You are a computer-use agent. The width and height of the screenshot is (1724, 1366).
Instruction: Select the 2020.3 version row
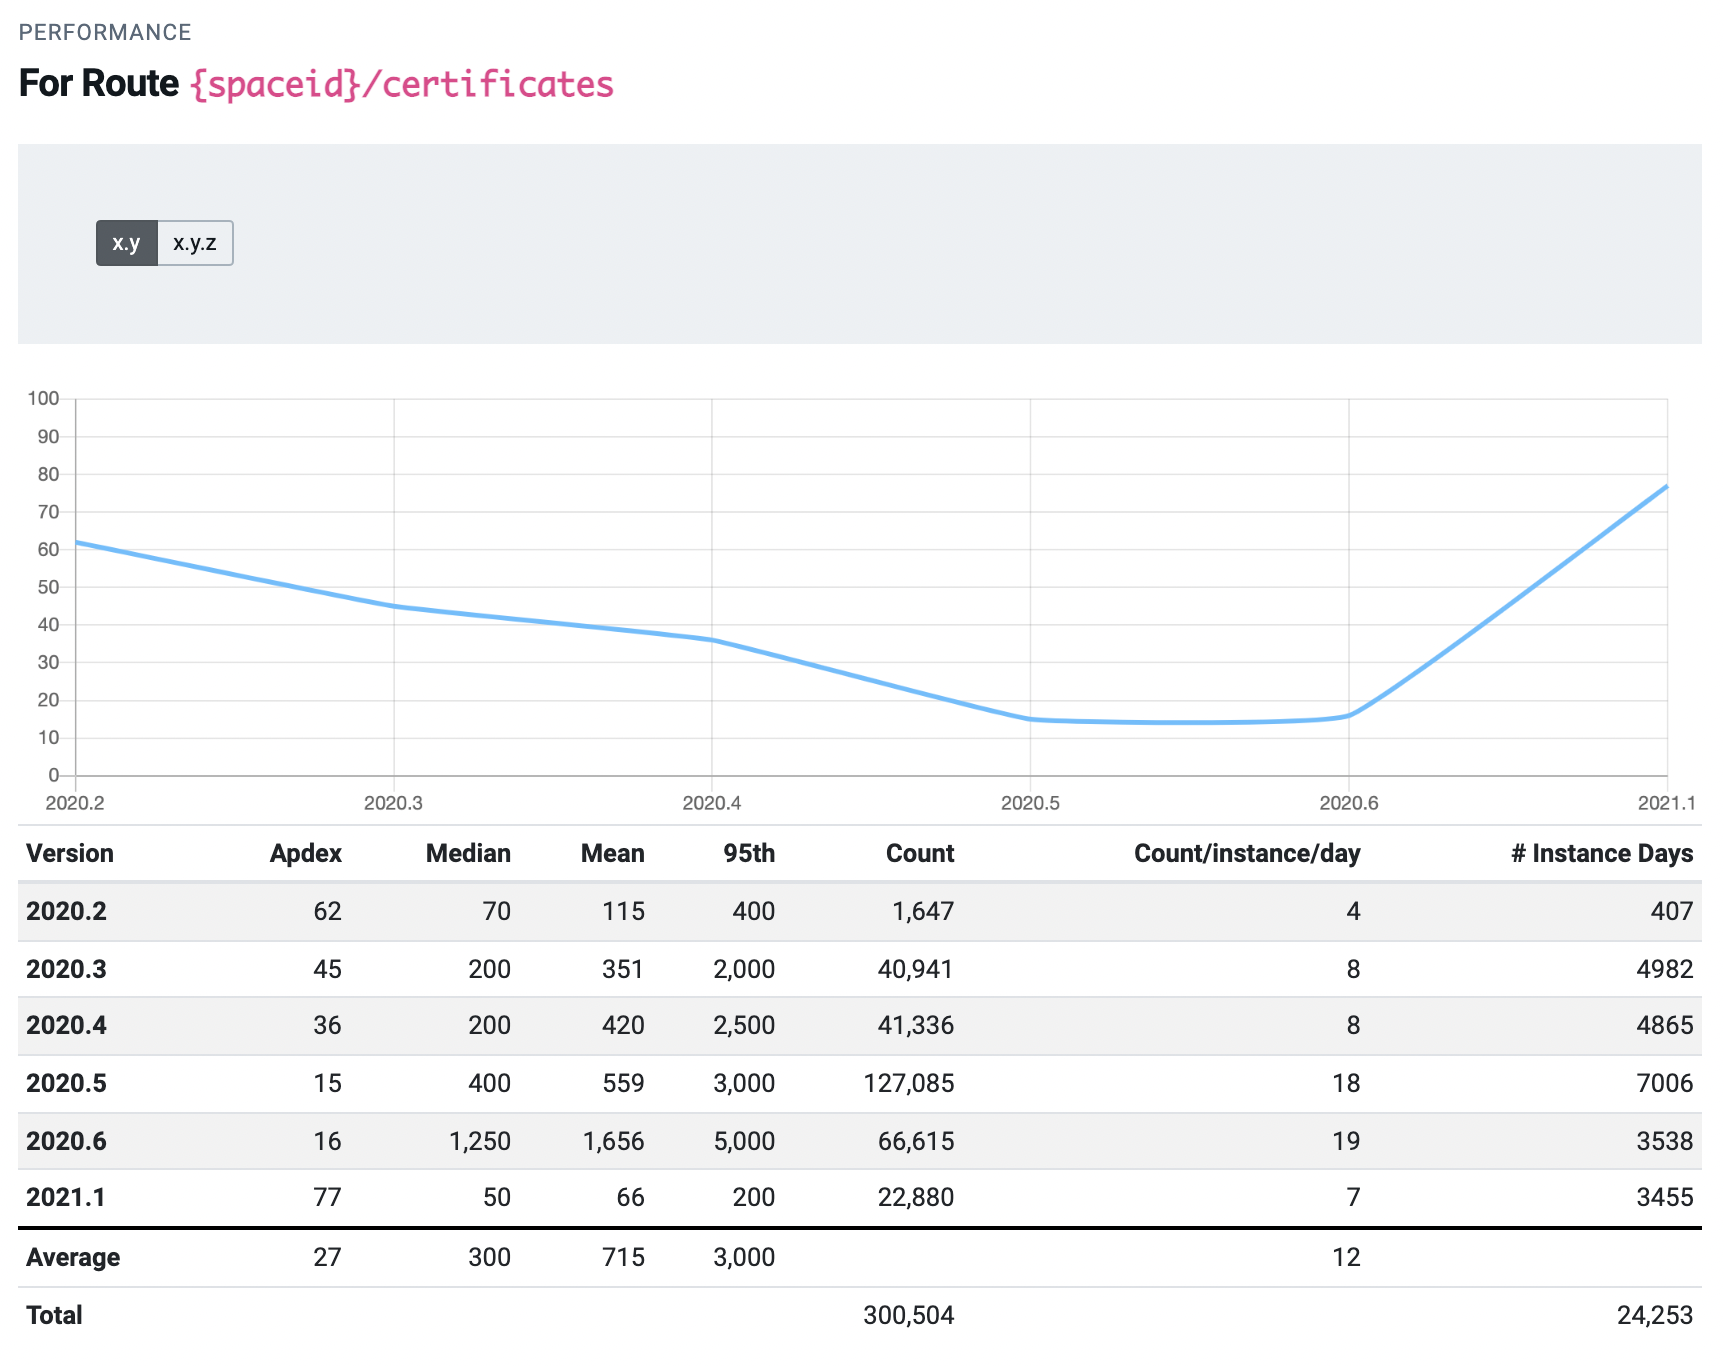pyautogui.click(x=66, y=969)
